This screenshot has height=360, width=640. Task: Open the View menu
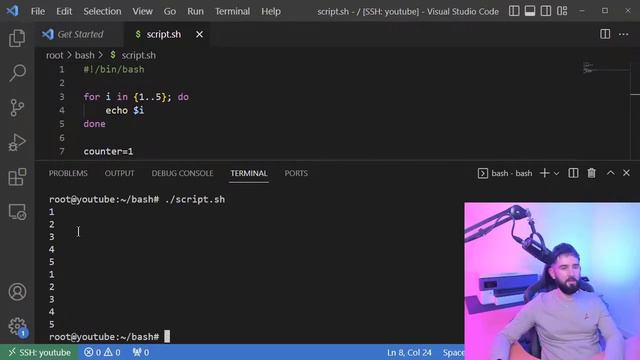142,11
